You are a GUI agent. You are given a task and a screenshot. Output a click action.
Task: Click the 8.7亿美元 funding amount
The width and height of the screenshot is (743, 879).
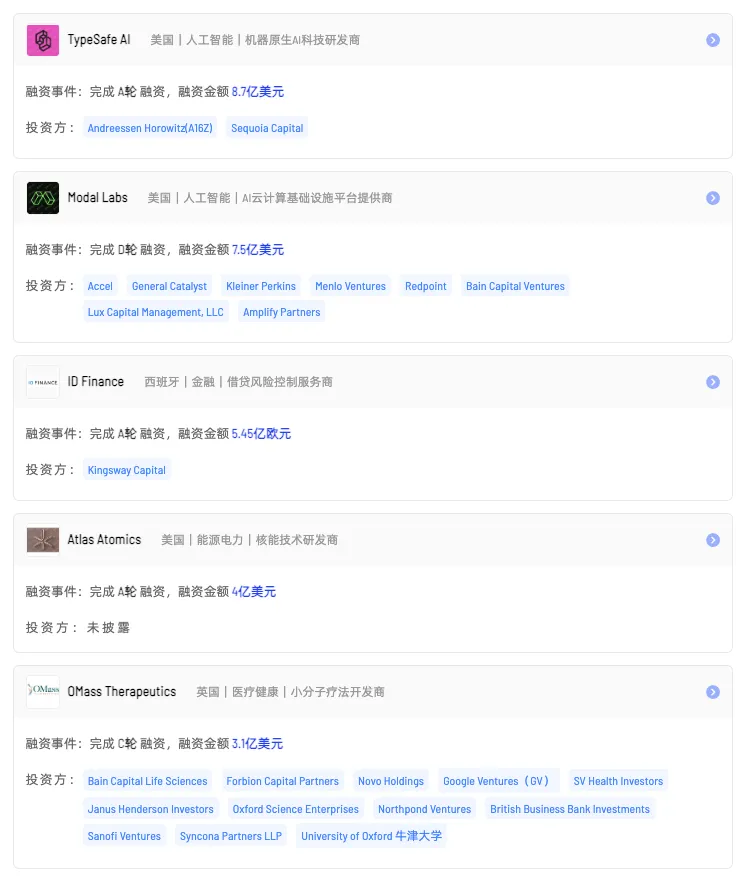pyautogui.click(x=258, y=91)
